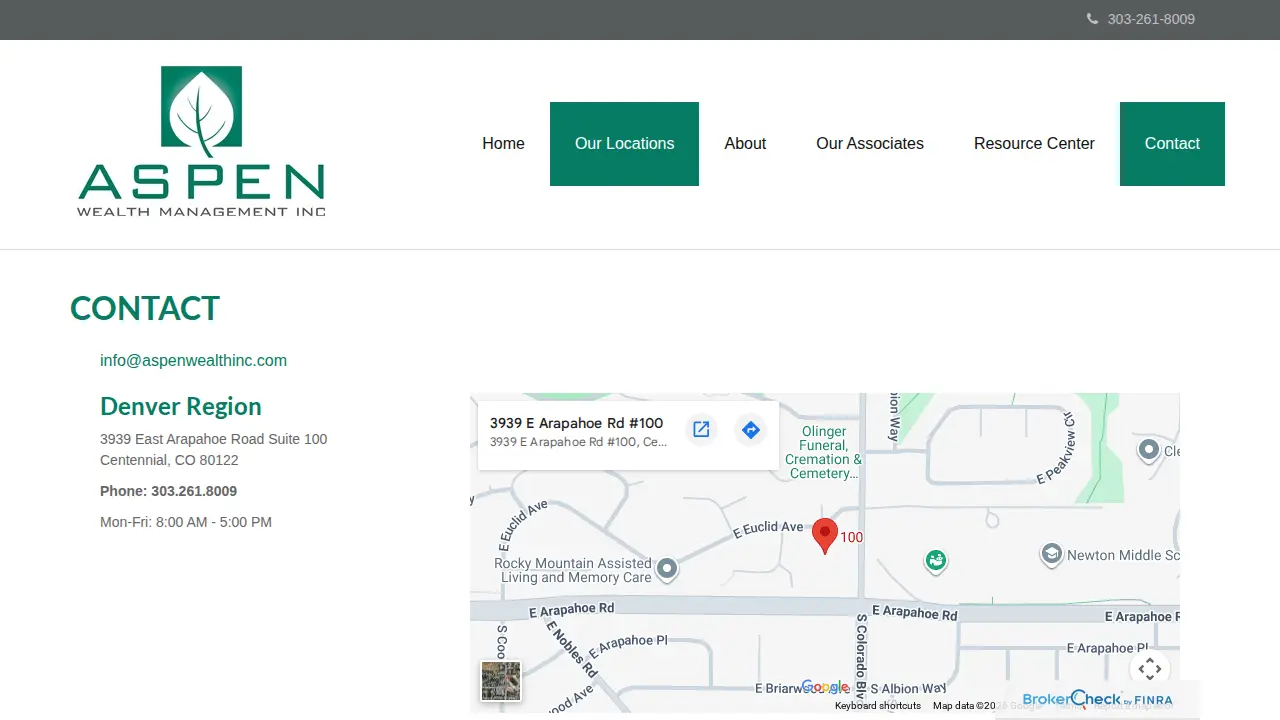
Task: Call 303-261-8009 from top bar
Action: 1151,19
